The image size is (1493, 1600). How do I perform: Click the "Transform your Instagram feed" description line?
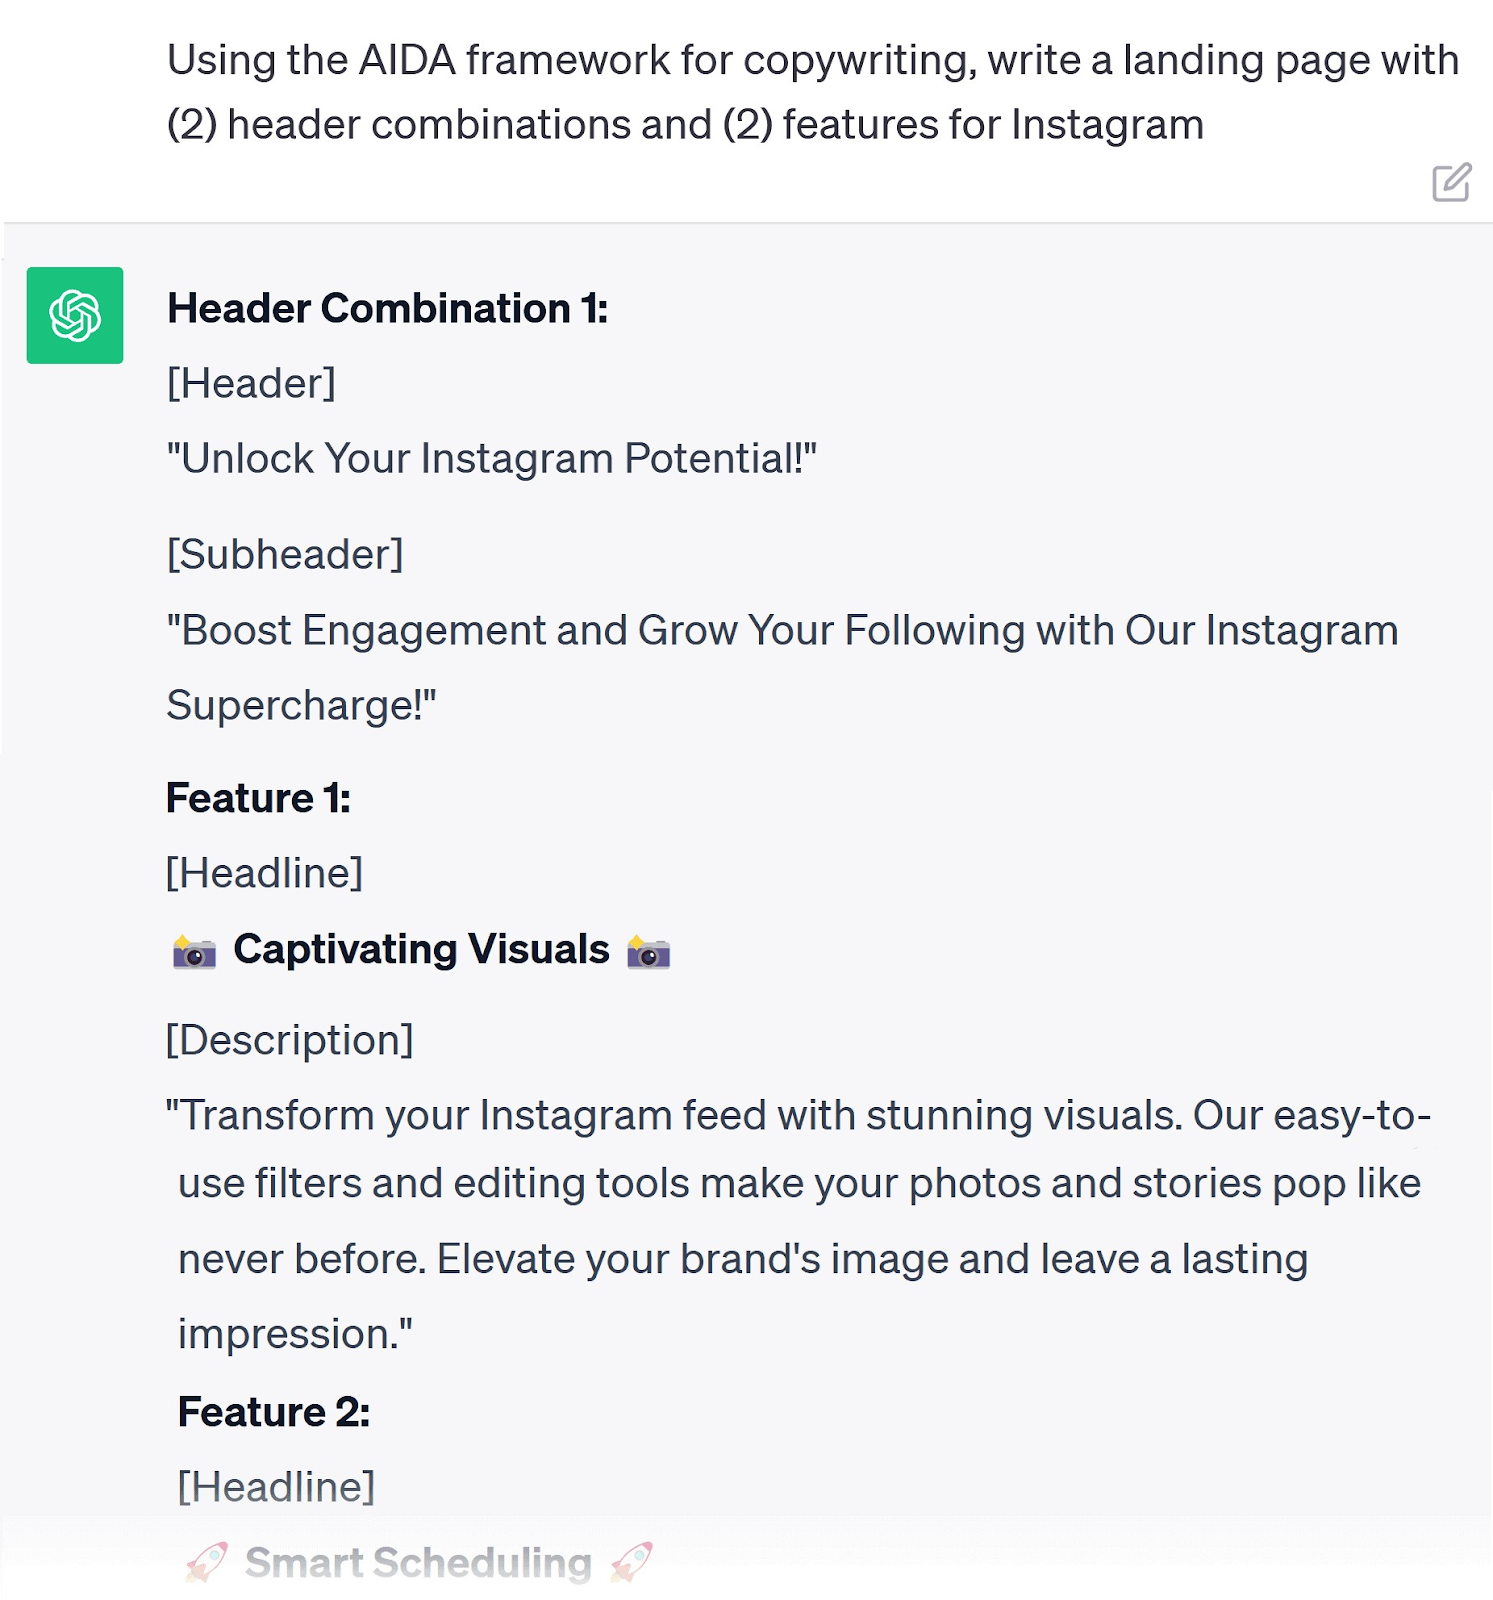[798, 1115]
